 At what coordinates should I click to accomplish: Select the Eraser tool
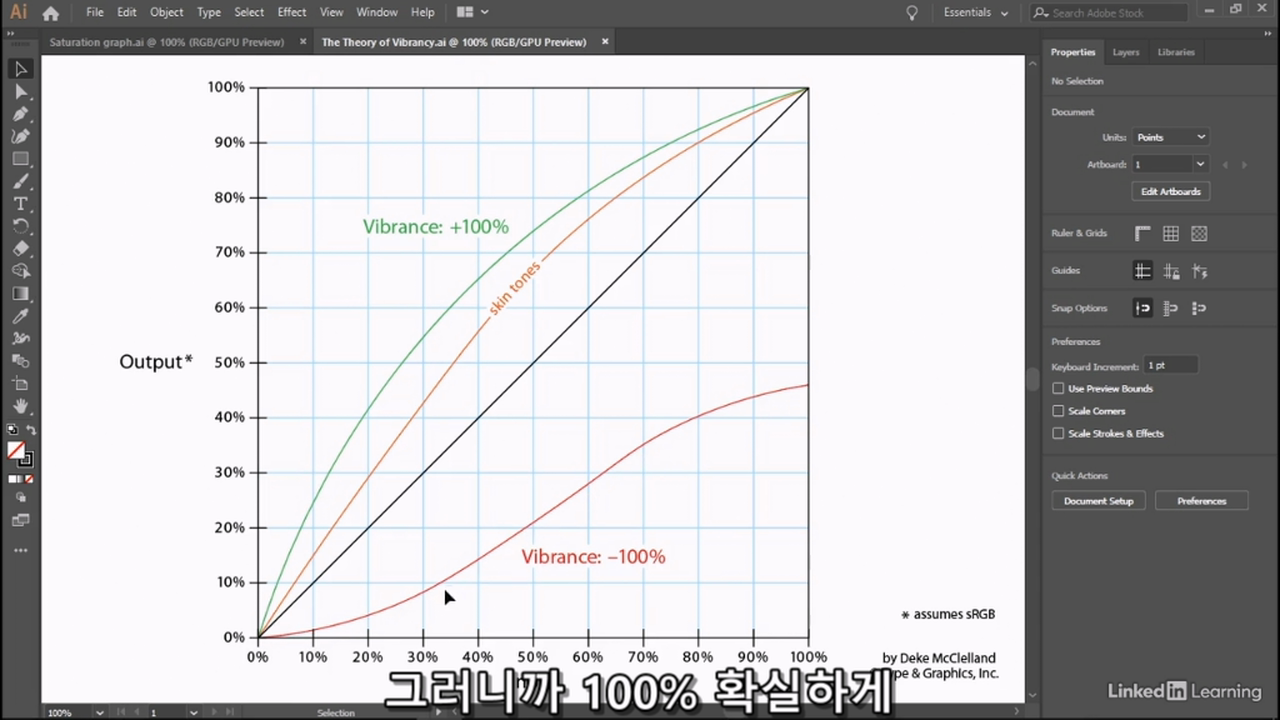tap(20, 248)
